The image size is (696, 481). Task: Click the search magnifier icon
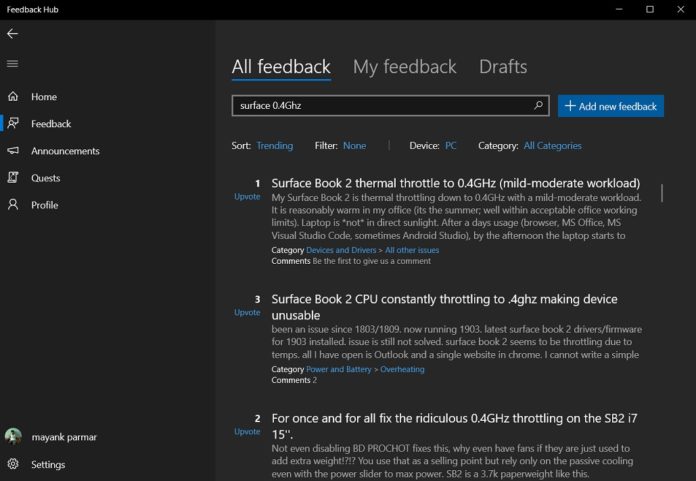(538, 106)
